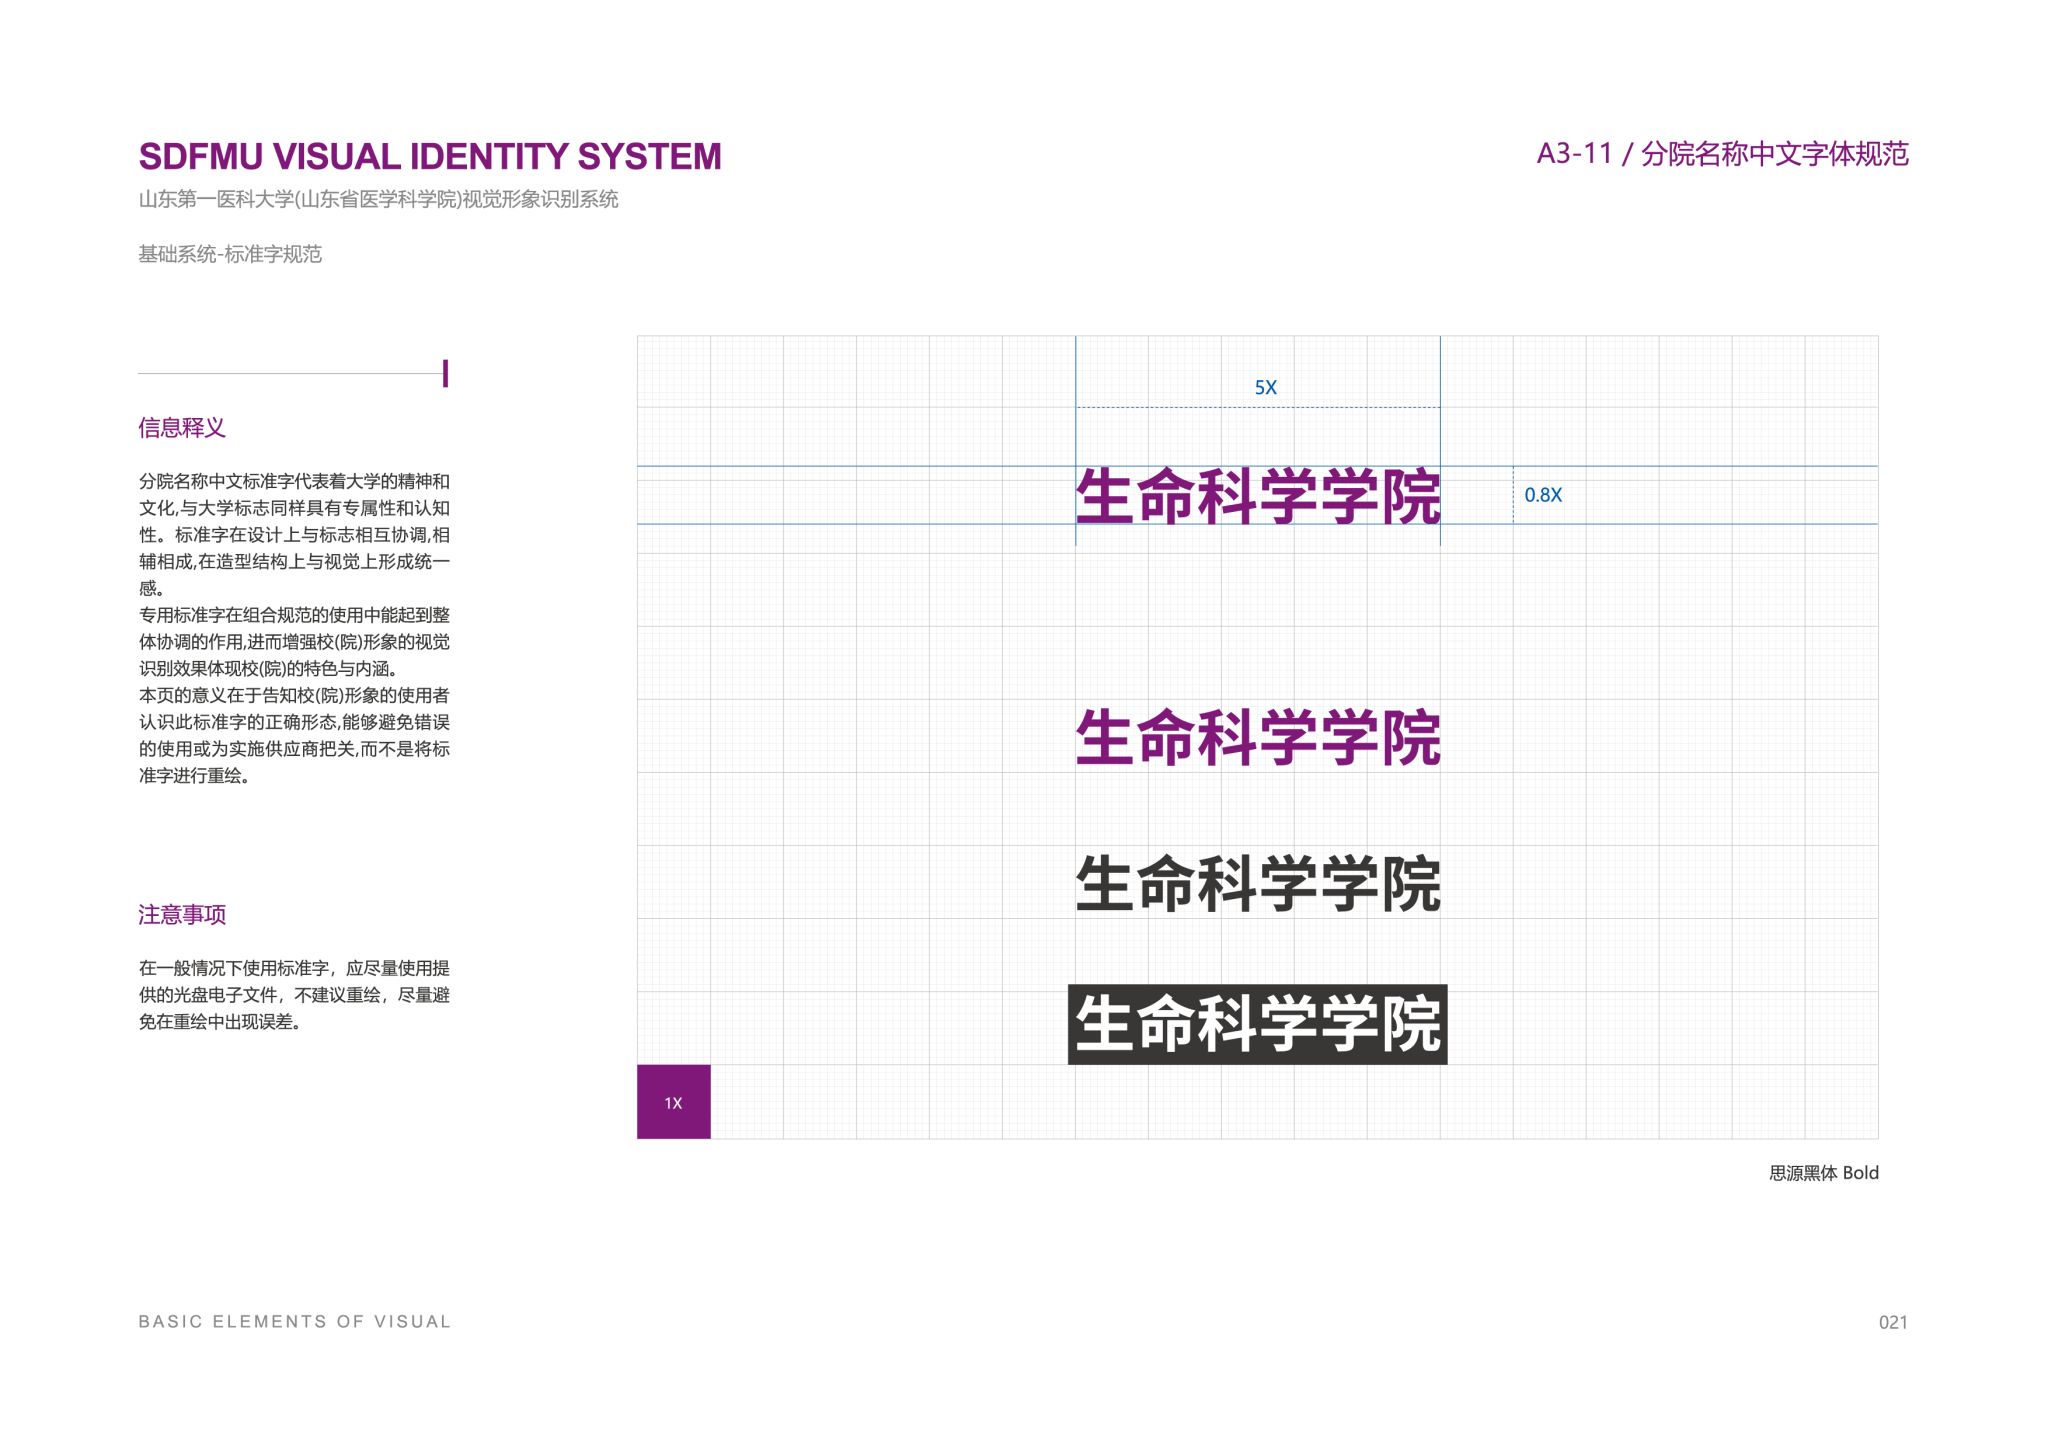
Task: Click the page number 021
Action: [x=1892, y=1322]
